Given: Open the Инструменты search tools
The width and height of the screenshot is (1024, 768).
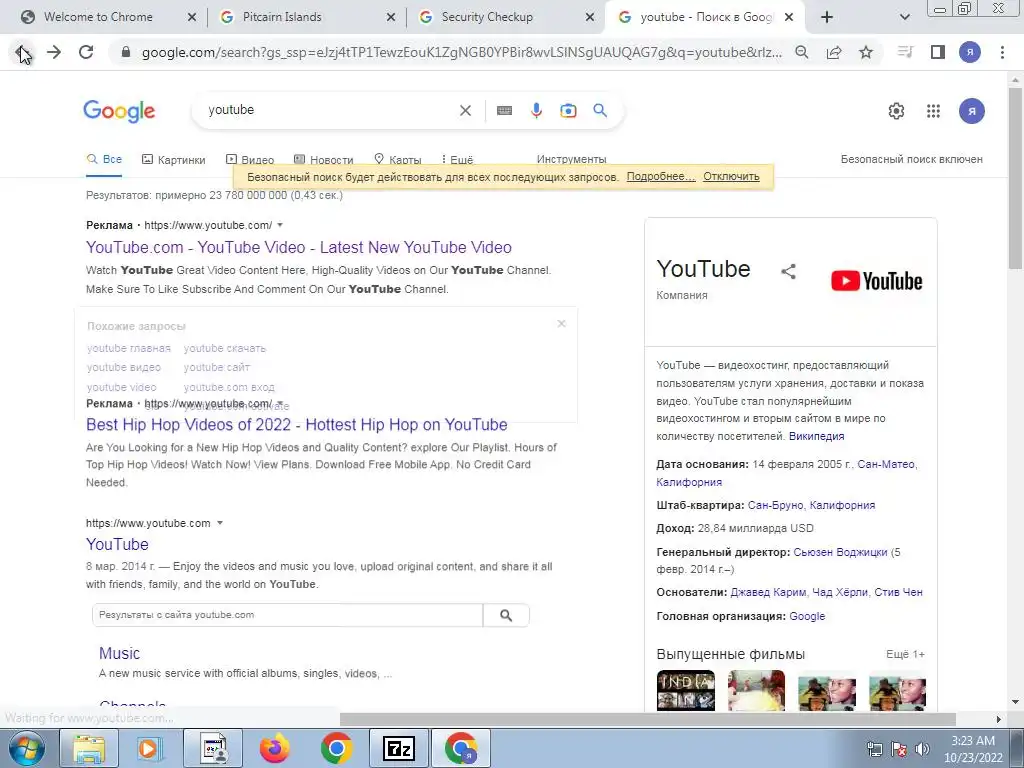Looking at the screenshot, I should 571,159.
